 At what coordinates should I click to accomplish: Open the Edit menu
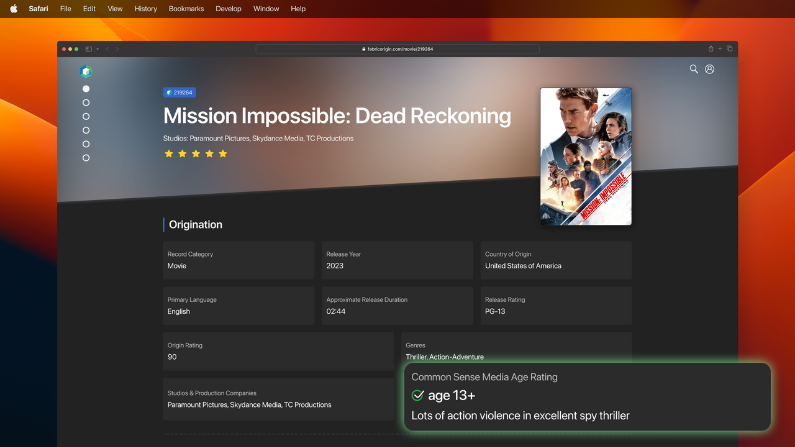[89, 9]
